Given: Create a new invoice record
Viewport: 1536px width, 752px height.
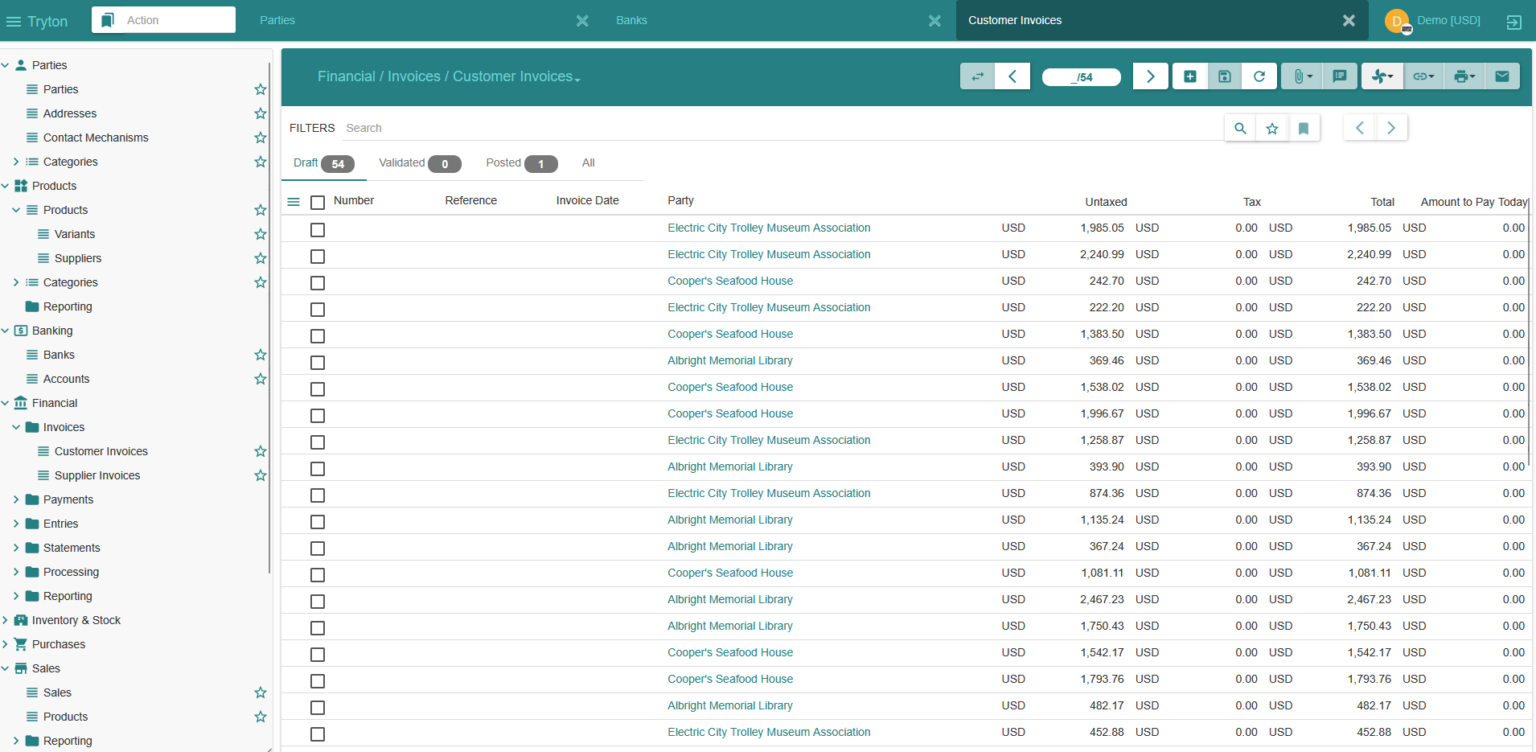Looking at the screenshot, I should [1189, 76].
